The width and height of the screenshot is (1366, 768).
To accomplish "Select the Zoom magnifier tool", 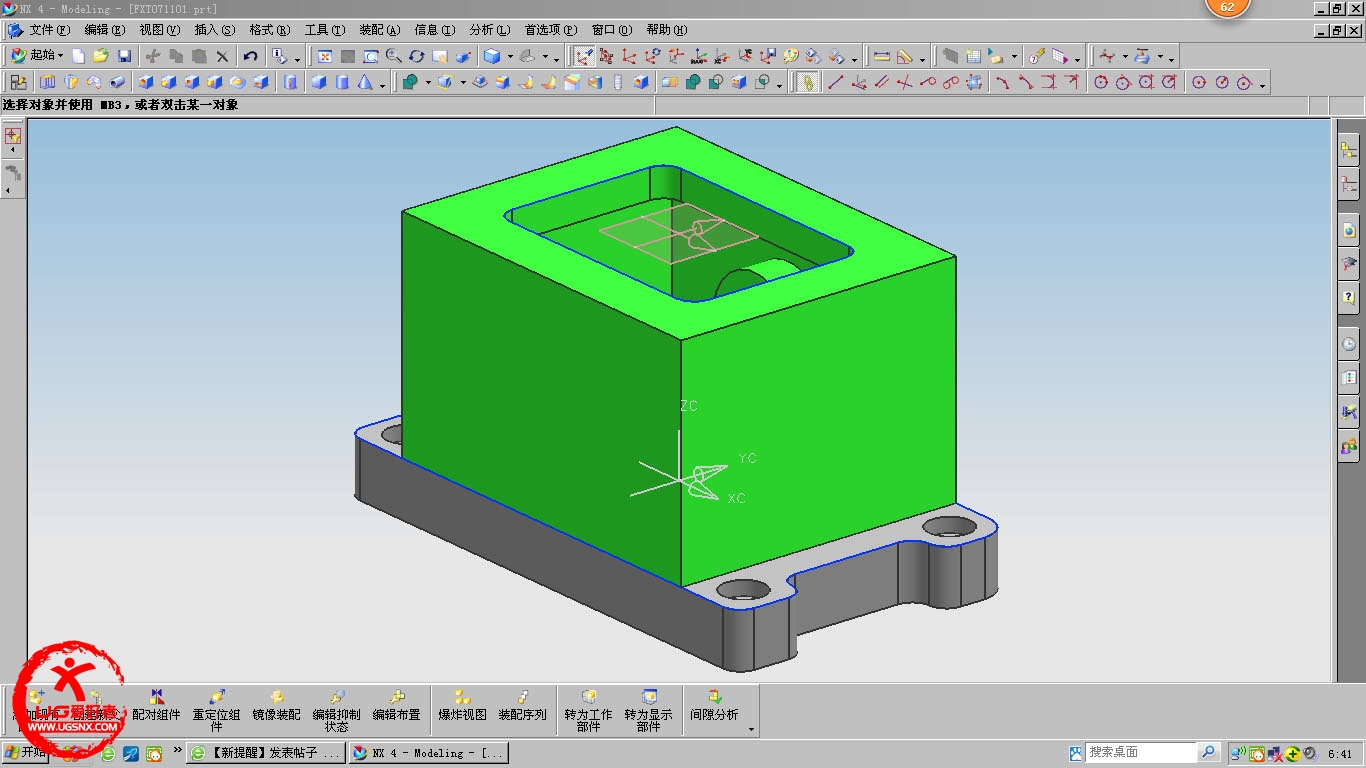I will (x=393, y=56).
